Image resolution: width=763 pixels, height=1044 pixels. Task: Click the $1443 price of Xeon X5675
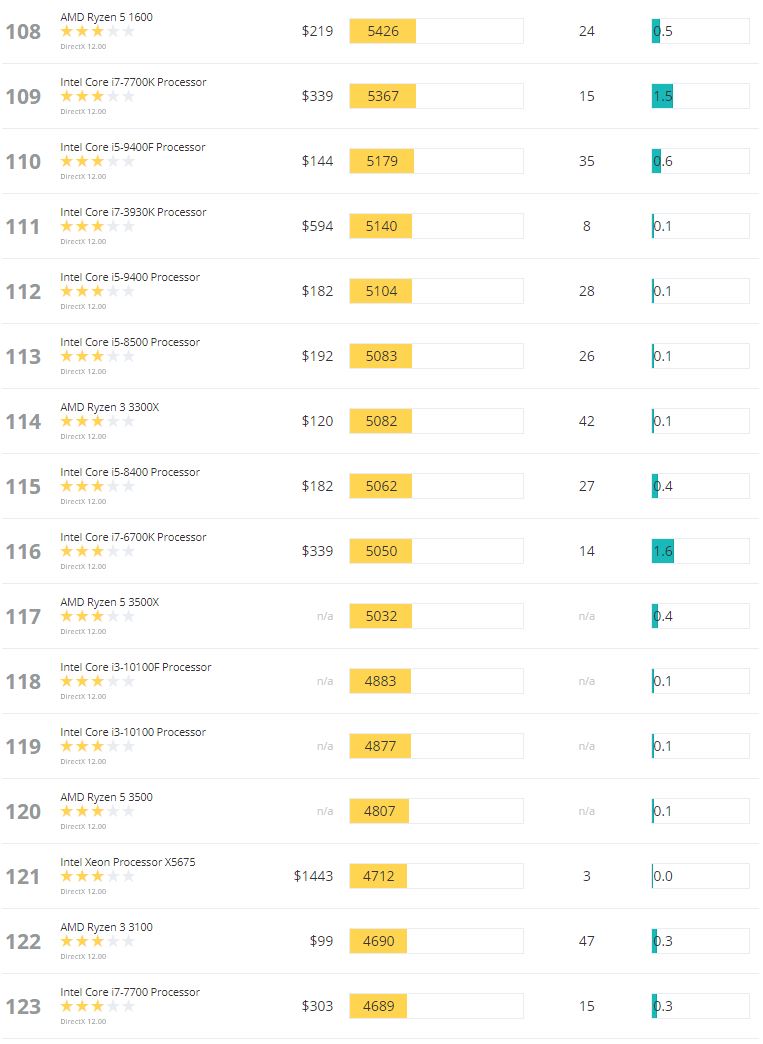point(313,876)
